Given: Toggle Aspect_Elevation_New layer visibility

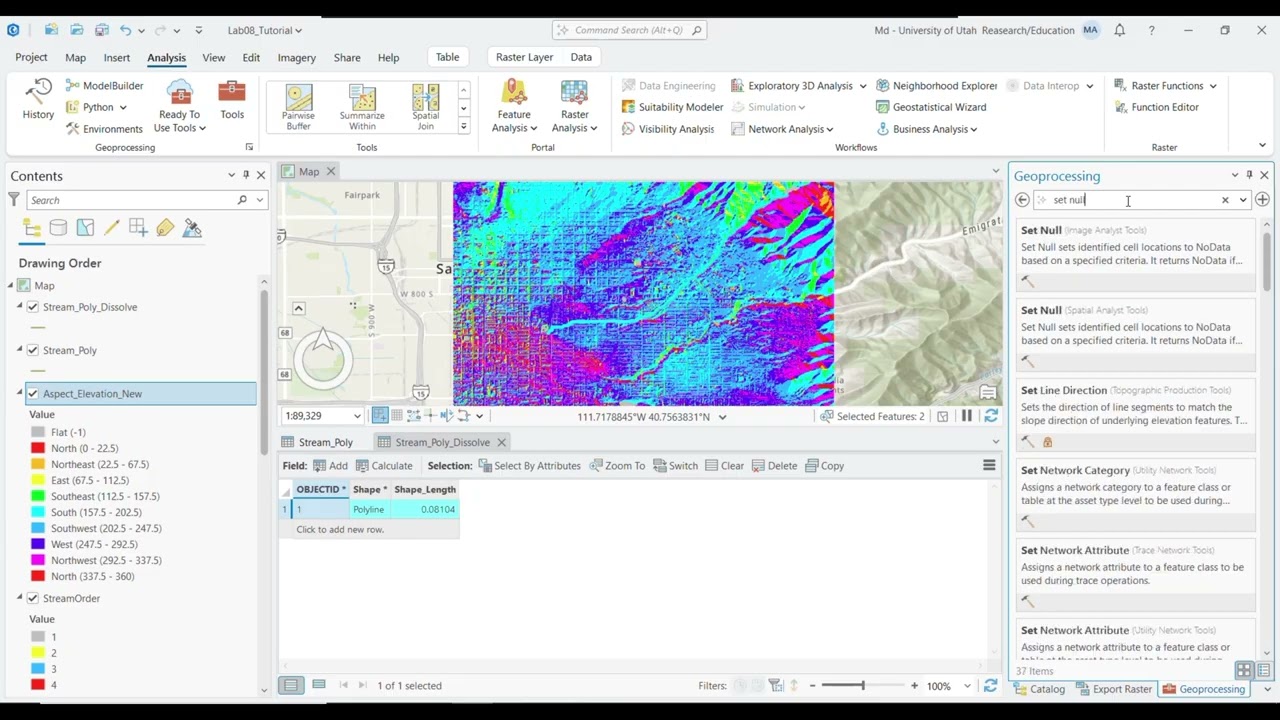Looking at the screenshot, I should (x=33, y=393).
